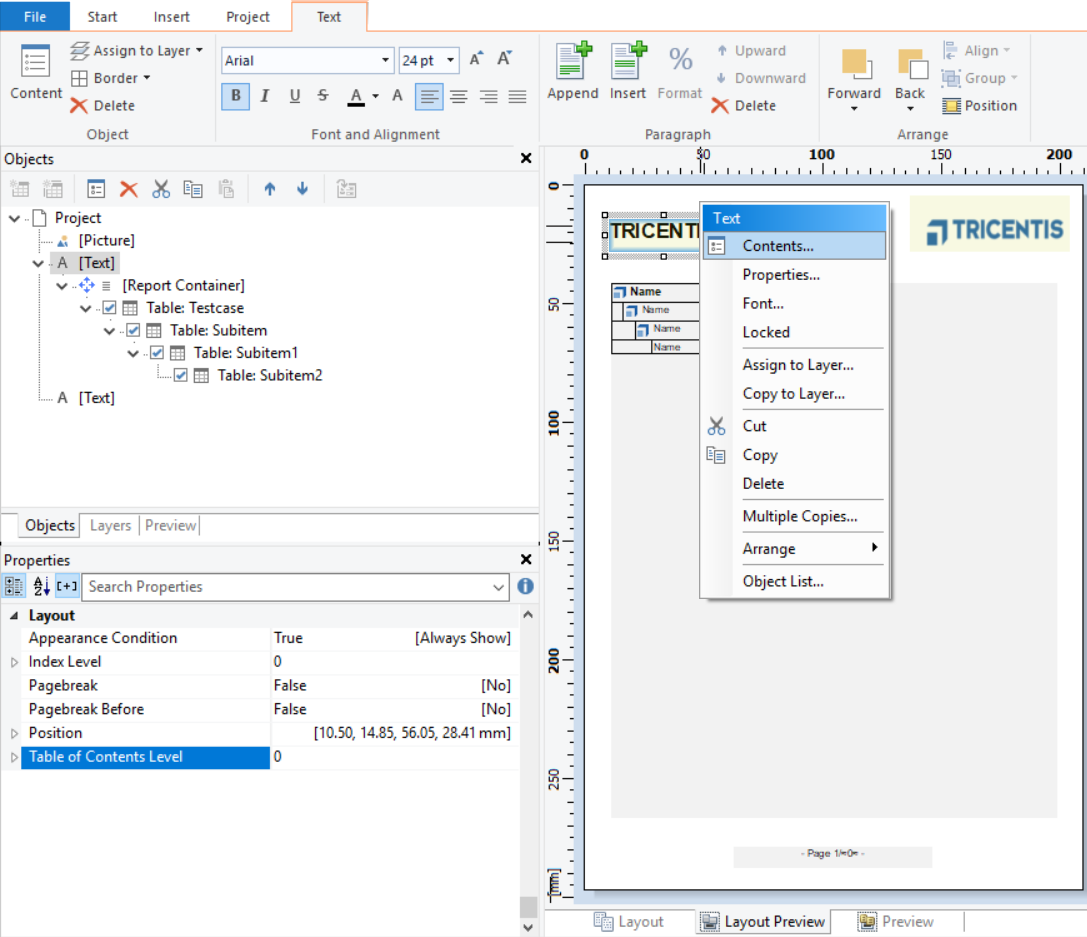Click the Italic formatting icon
Image resolution: width=1087 pixels, height=937 pixels.
click(265, 96)
